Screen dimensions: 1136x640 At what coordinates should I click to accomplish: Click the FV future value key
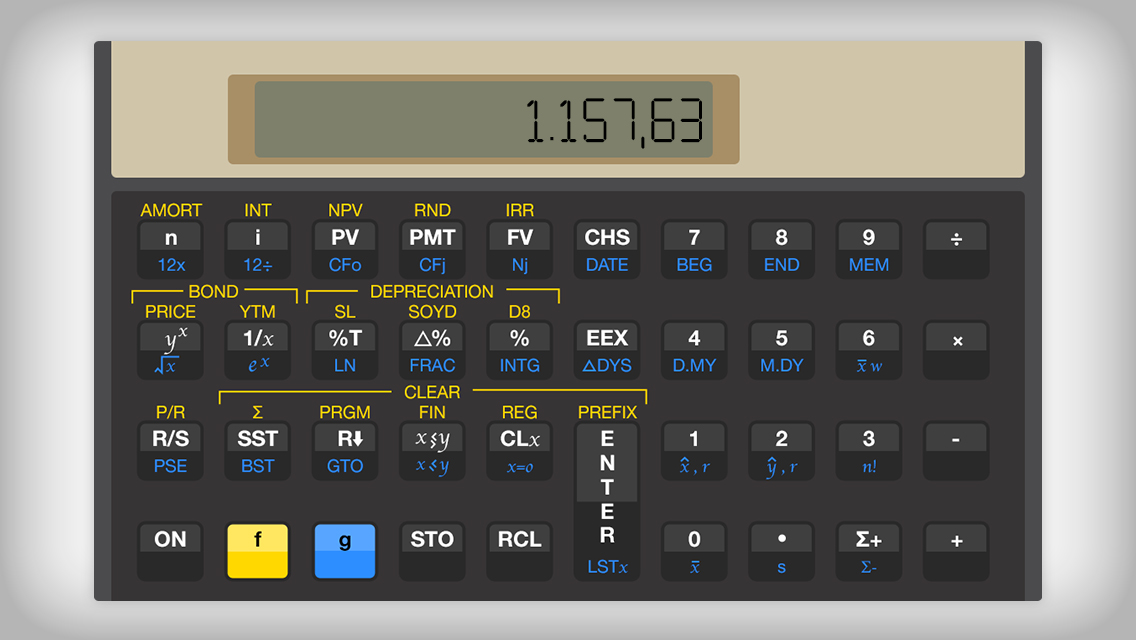coord(519,249)
